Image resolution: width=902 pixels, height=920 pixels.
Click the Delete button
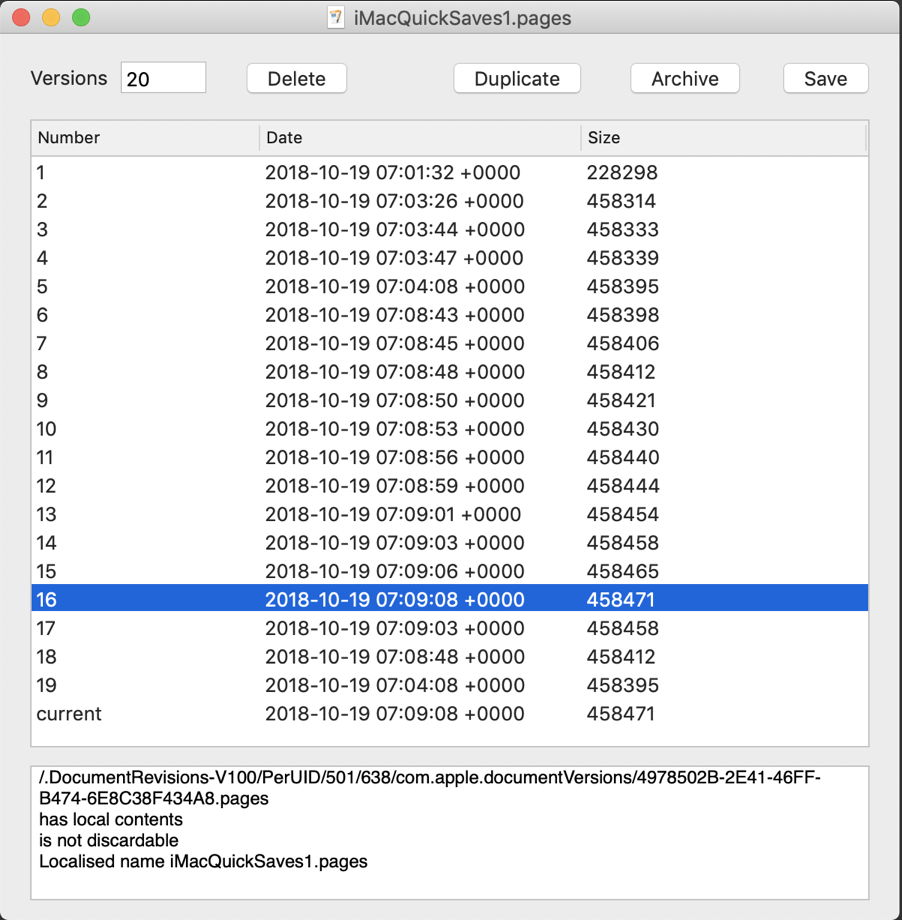click(297, 79)
